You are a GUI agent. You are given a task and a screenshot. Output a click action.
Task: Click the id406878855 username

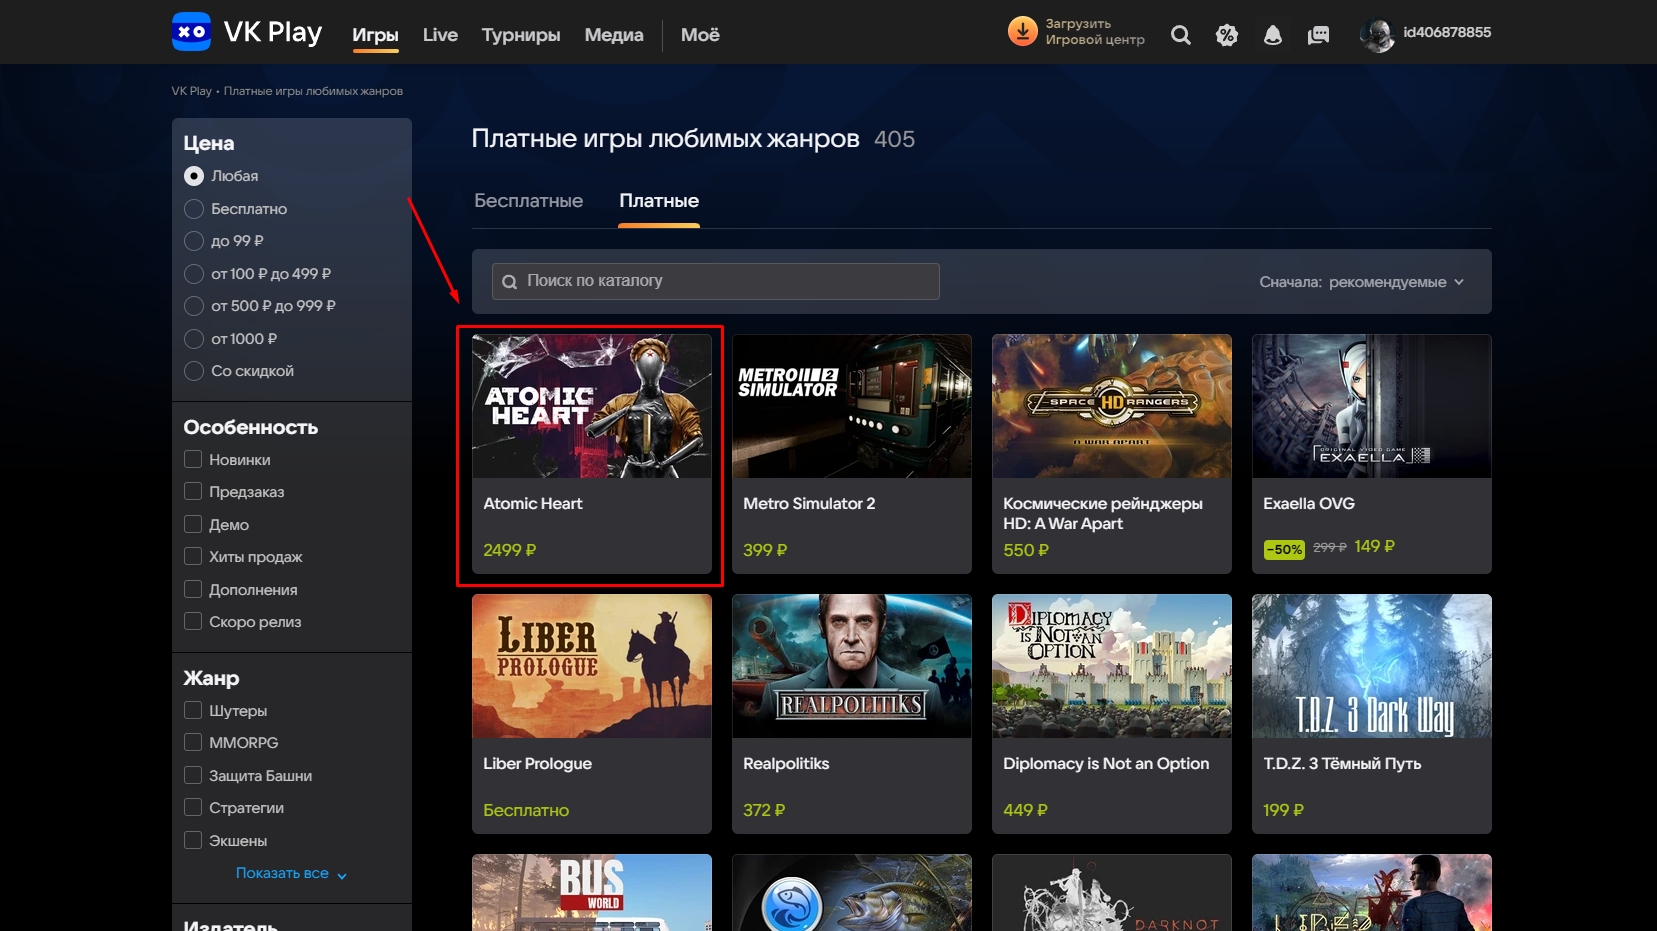click(x=1447, y=32)
